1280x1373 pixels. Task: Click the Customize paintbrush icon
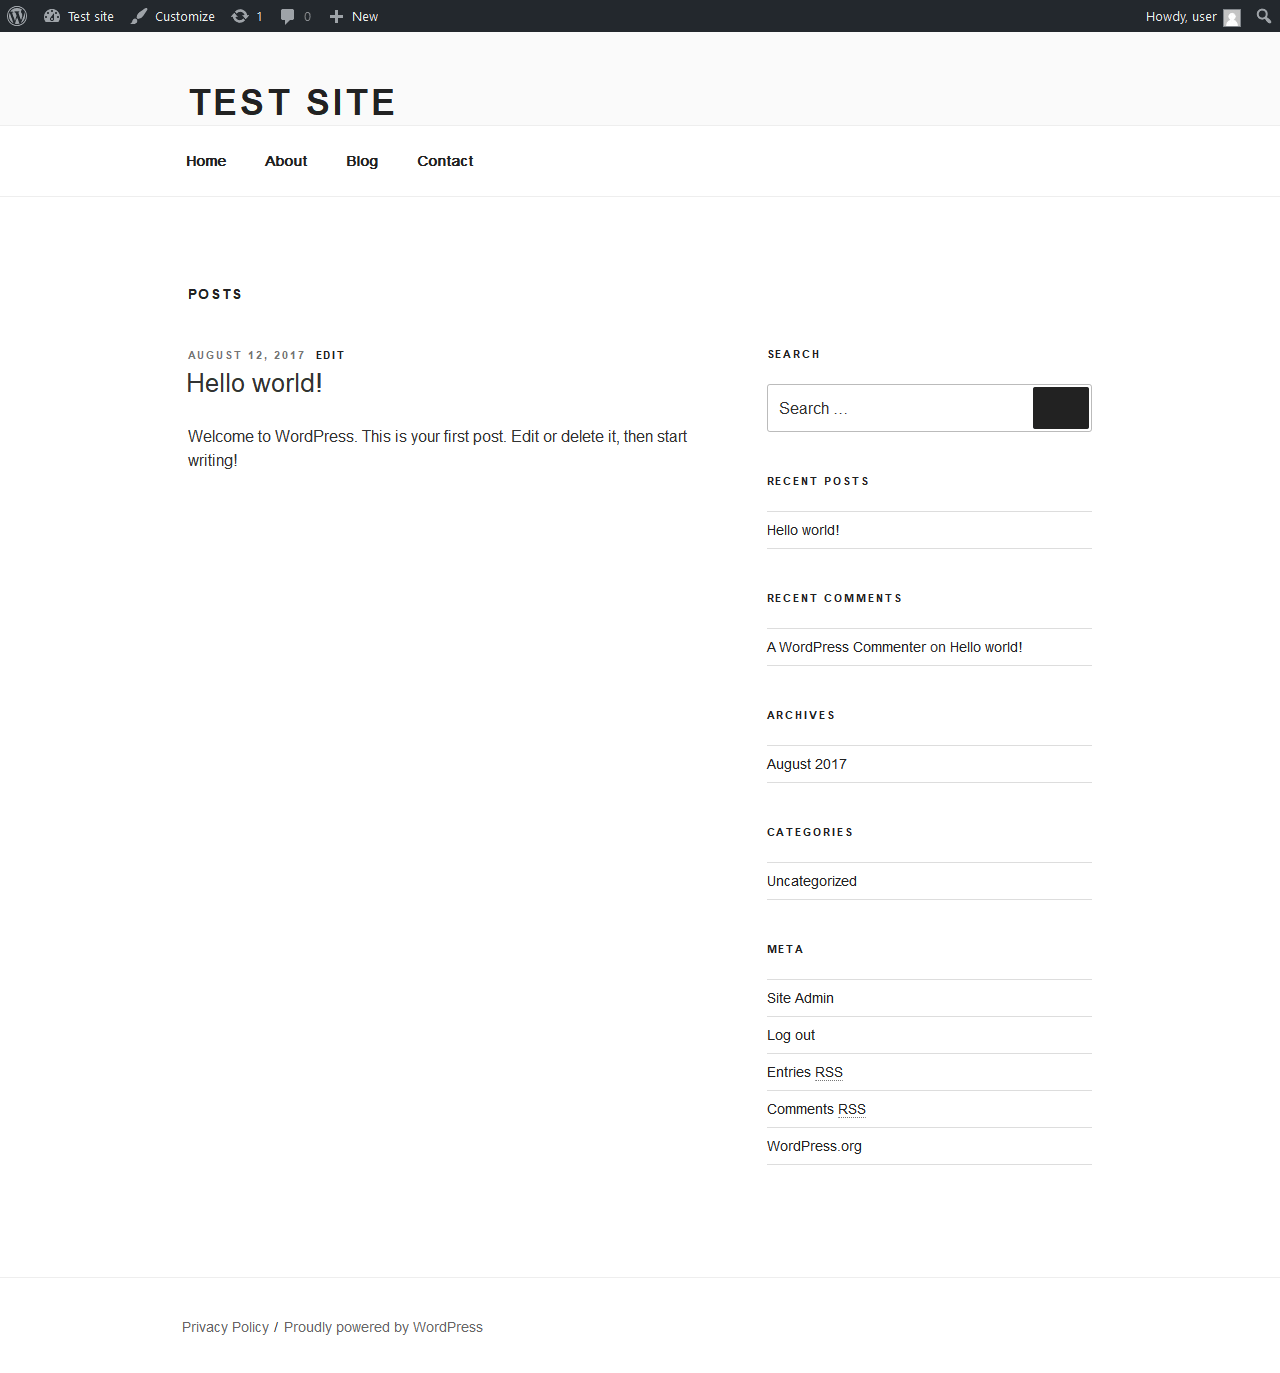(139, 16)
